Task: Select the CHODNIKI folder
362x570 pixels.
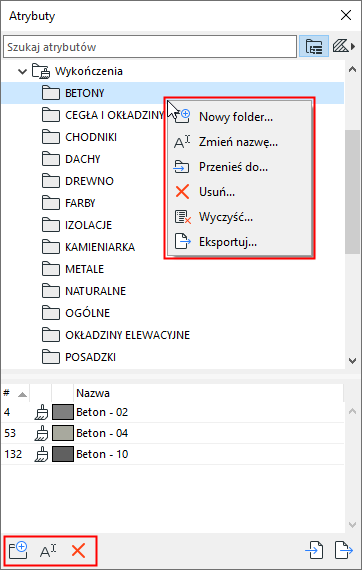Action: point(91,137)
